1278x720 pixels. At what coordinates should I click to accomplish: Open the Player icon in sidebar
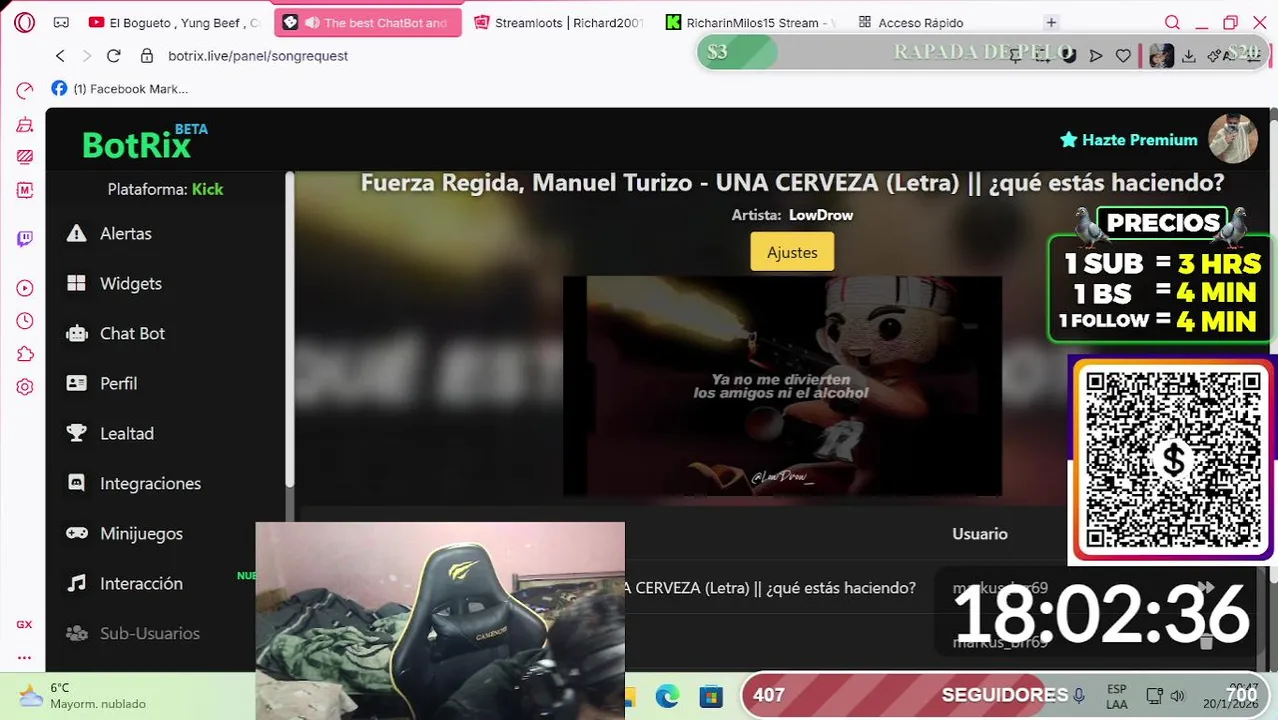25,288
